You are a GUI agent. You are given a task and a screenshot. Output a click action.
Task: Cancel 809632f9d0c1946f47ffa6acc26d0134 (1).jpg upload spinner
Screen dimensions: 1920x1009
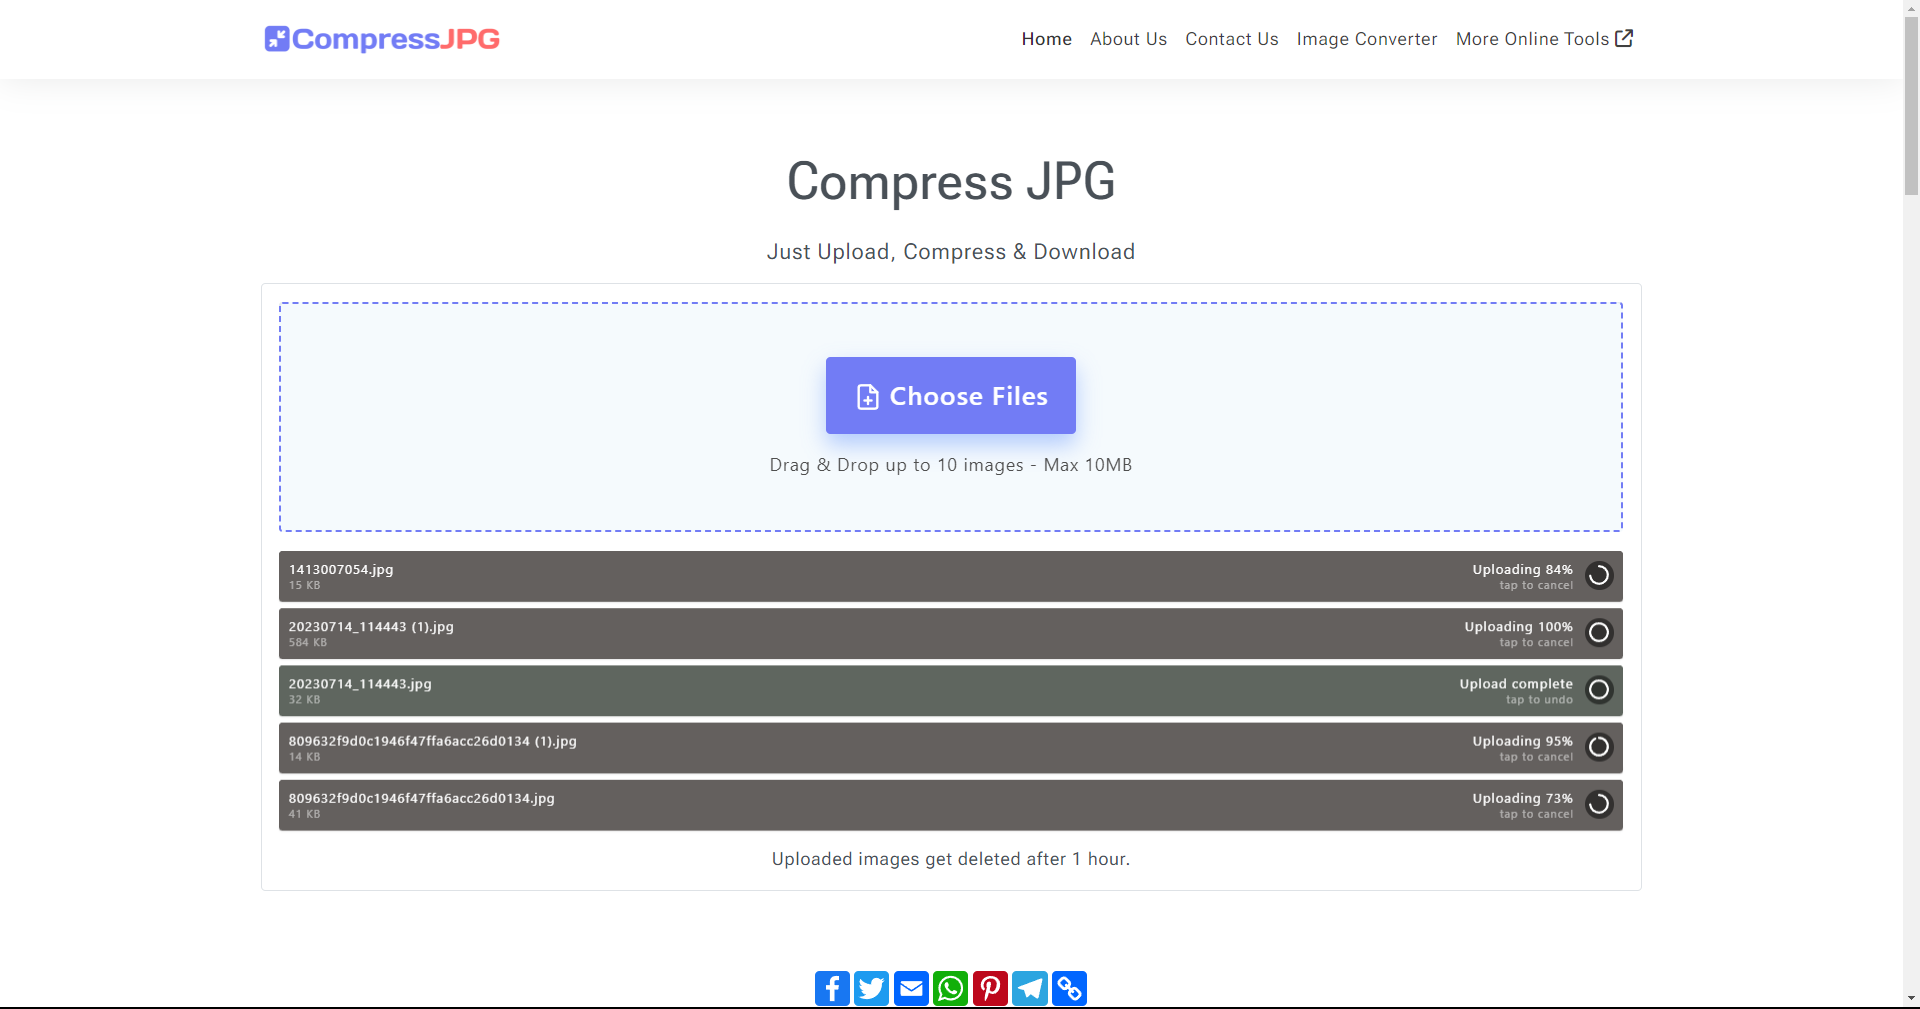coord(1599,746)
